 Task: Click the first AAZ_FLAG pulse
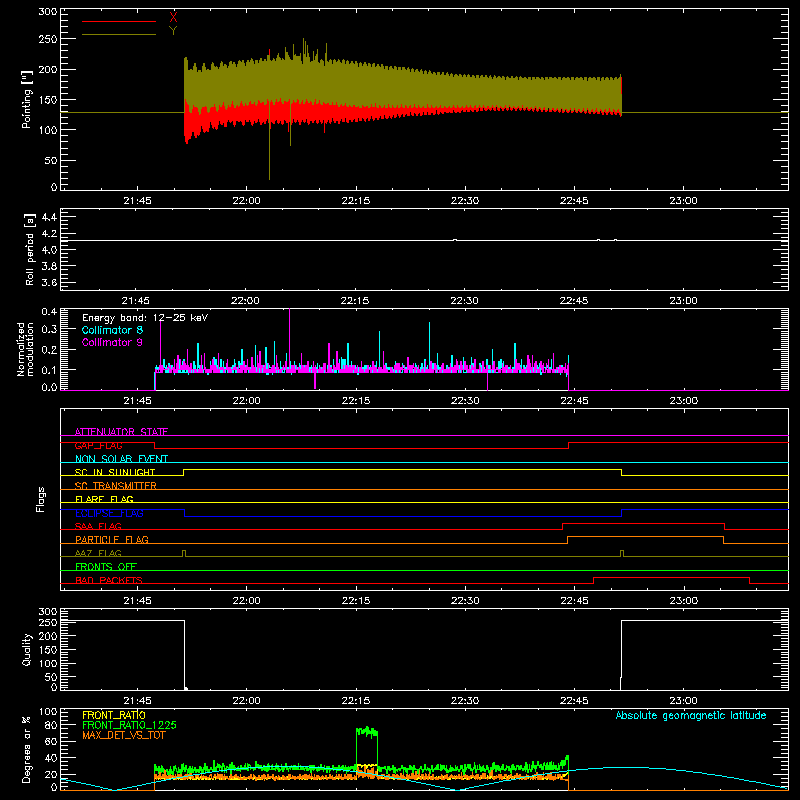(x=184, y=553)
